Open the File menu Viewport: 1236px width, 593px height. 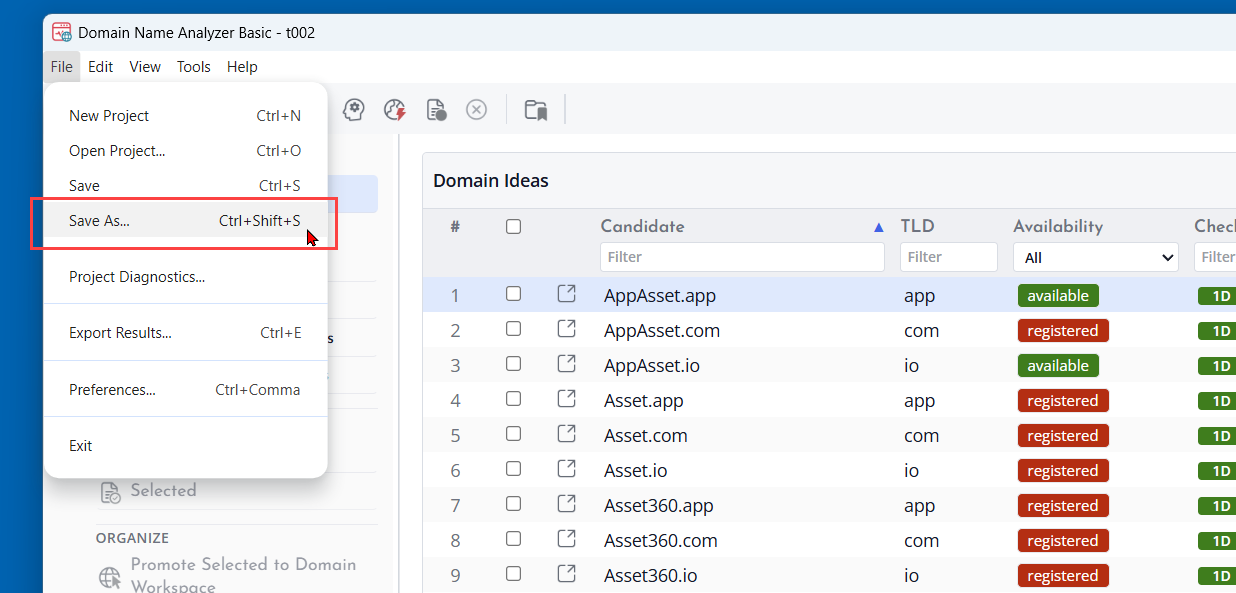[62, 67]
